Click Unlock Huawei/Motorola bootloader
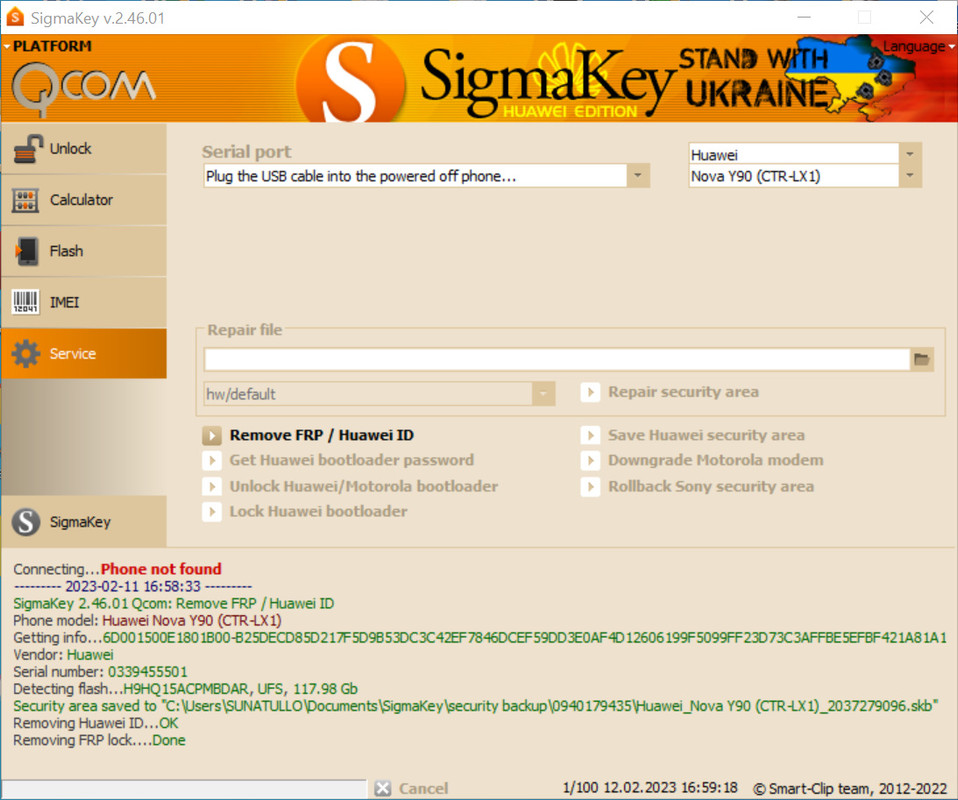Screen dimensions: 958x800 click(364, 486)
